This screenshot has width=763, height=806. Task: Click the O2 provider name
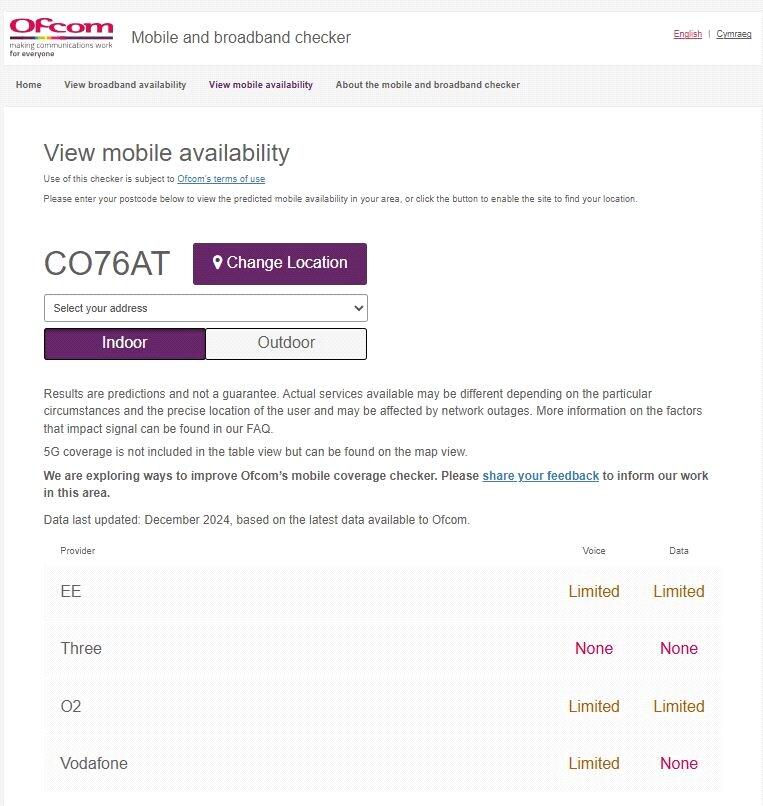71,706
